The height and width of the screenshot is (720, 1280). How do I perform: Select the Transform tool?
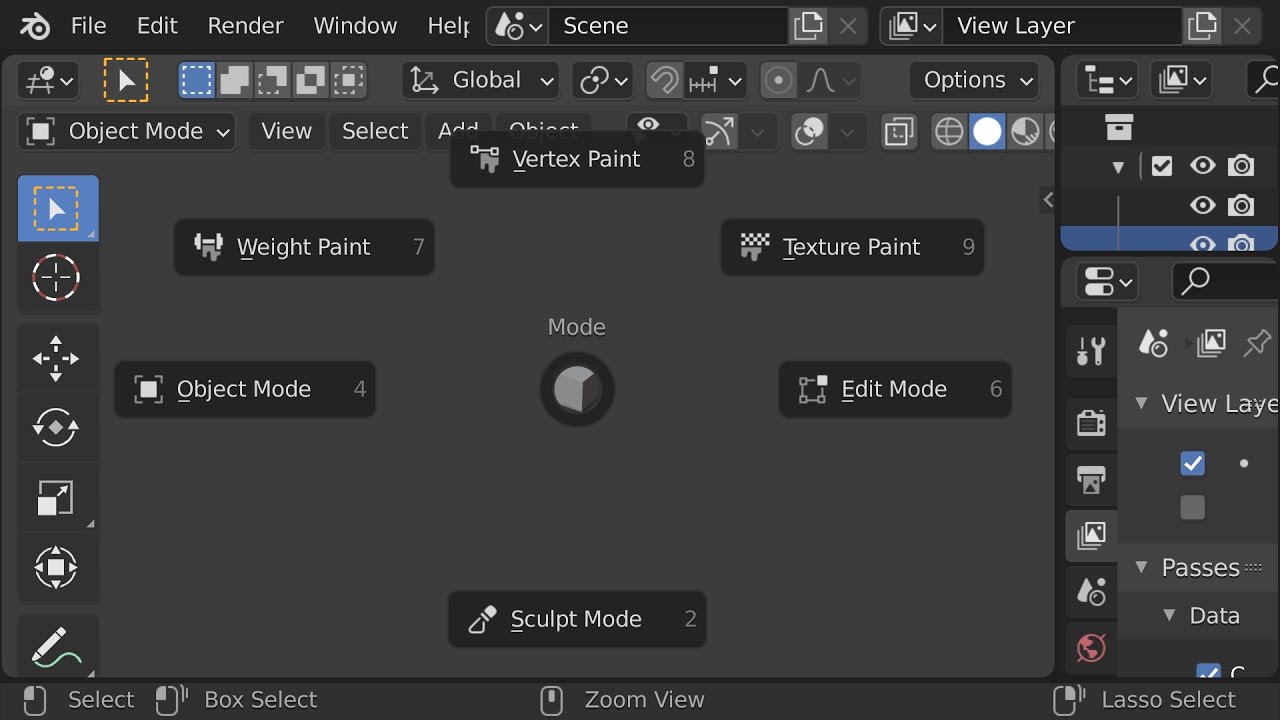click(x=56, y=568)
